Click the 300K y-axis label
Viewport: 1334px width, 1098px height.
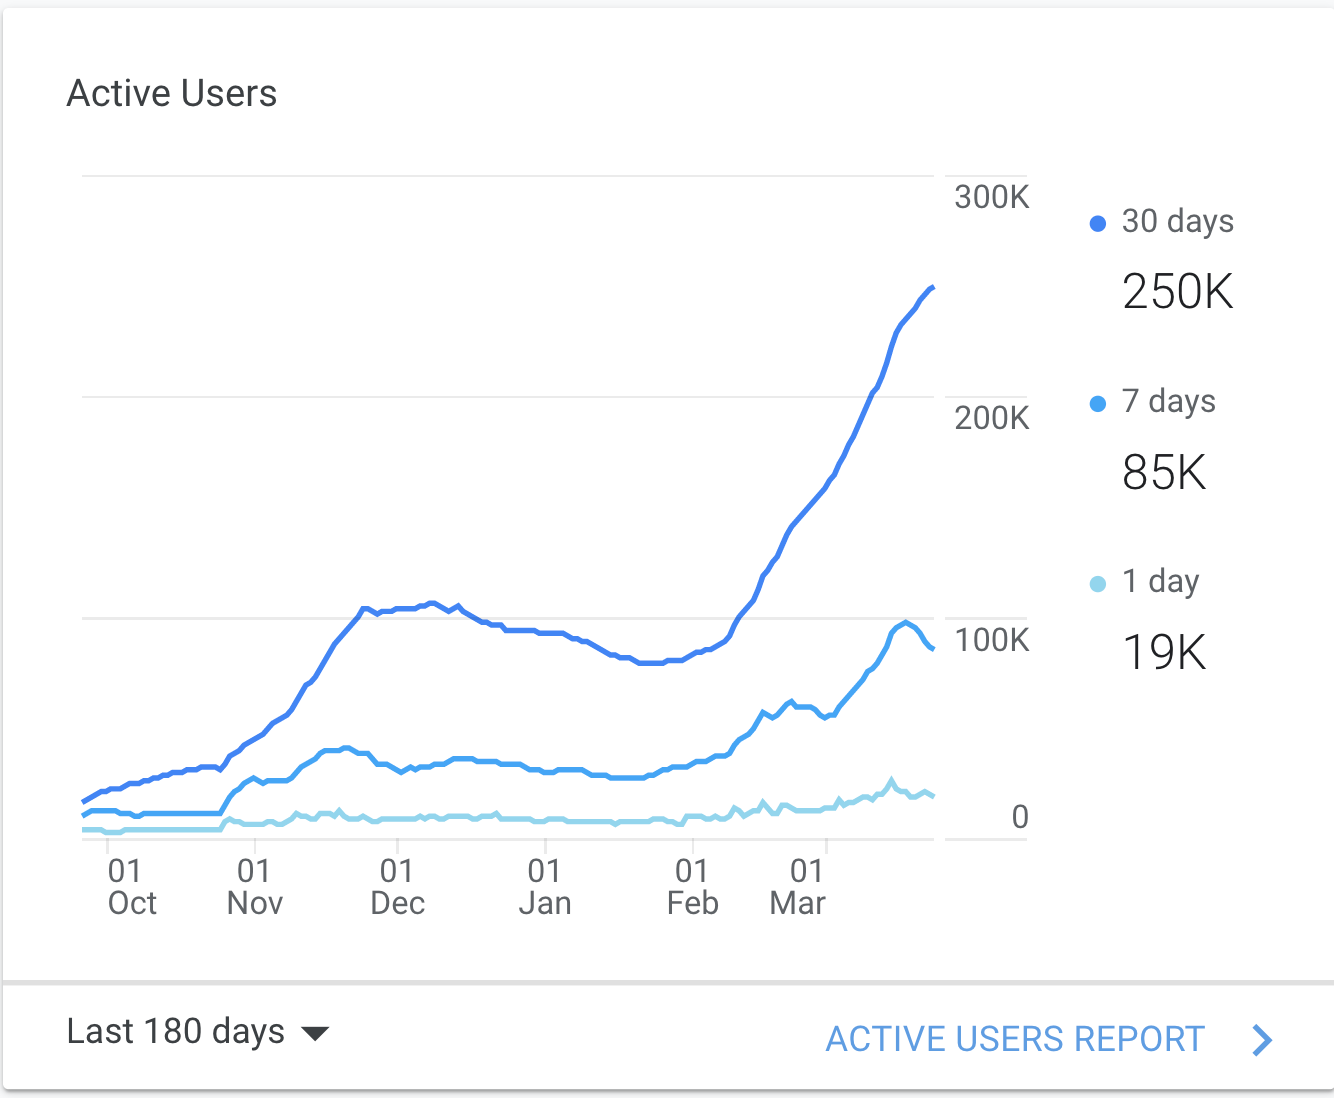(x=991, y=197)
